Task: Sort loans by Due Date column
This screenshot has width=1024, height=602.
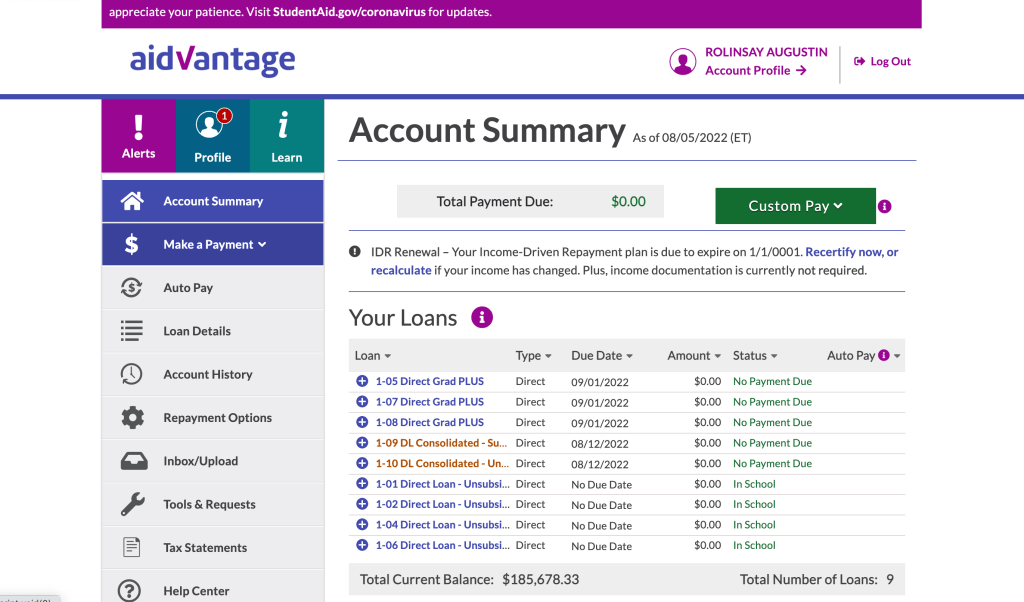Action: (601, 356)
